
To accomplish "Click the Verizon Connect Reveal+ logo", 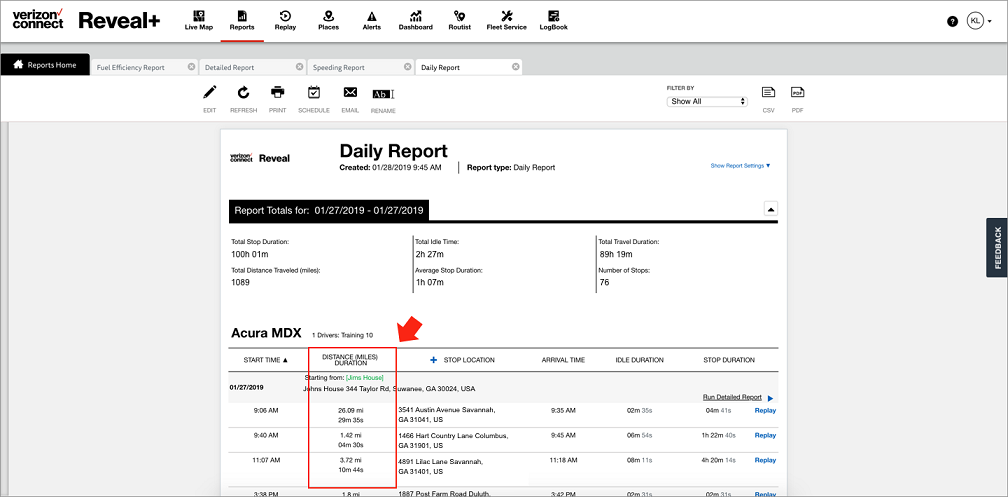I will point(86,20).
